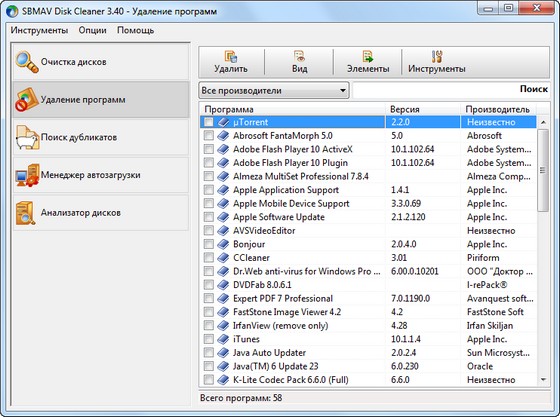
Task: Check the box next to CCleaner
Action: point(209,258)
